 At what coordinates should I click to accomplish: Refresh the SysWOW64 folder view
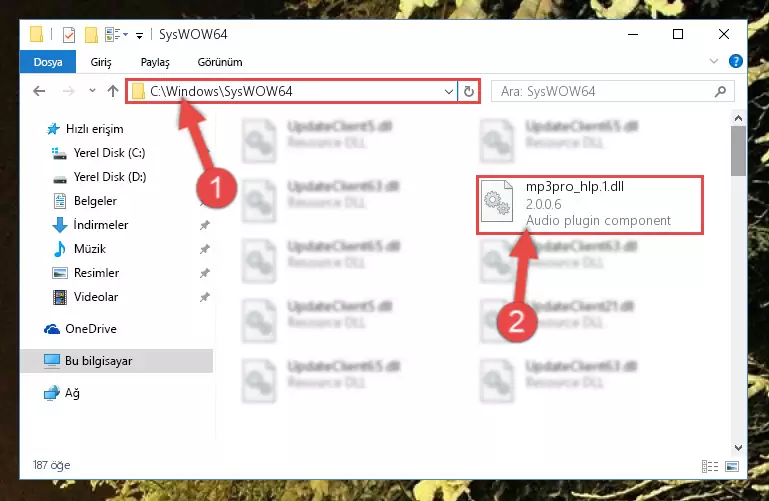click(469, 92)
